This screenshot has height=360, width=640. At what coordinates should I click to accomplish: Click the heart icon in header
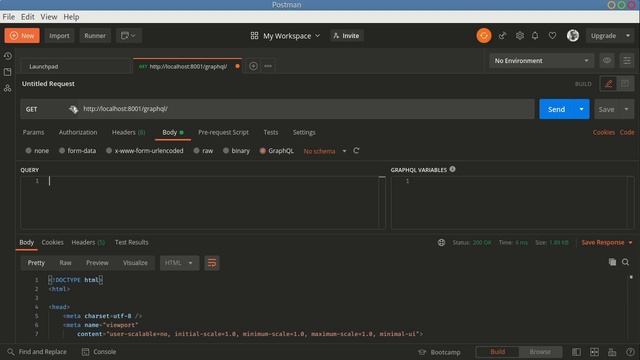tap(552, 36)
